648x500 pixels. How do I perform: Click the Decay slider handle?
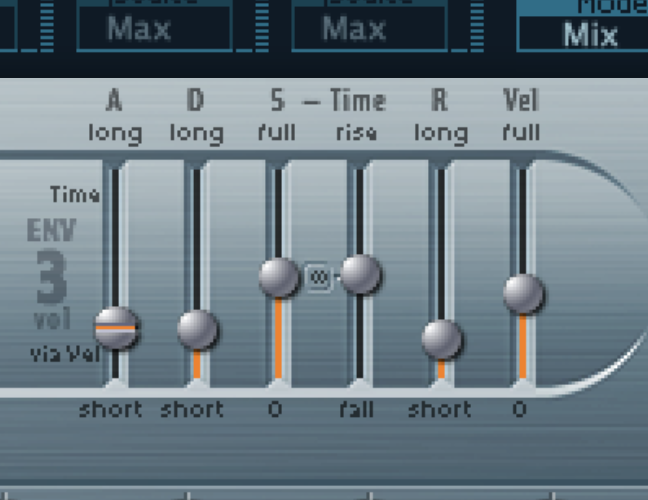click(x=198, y=329)
